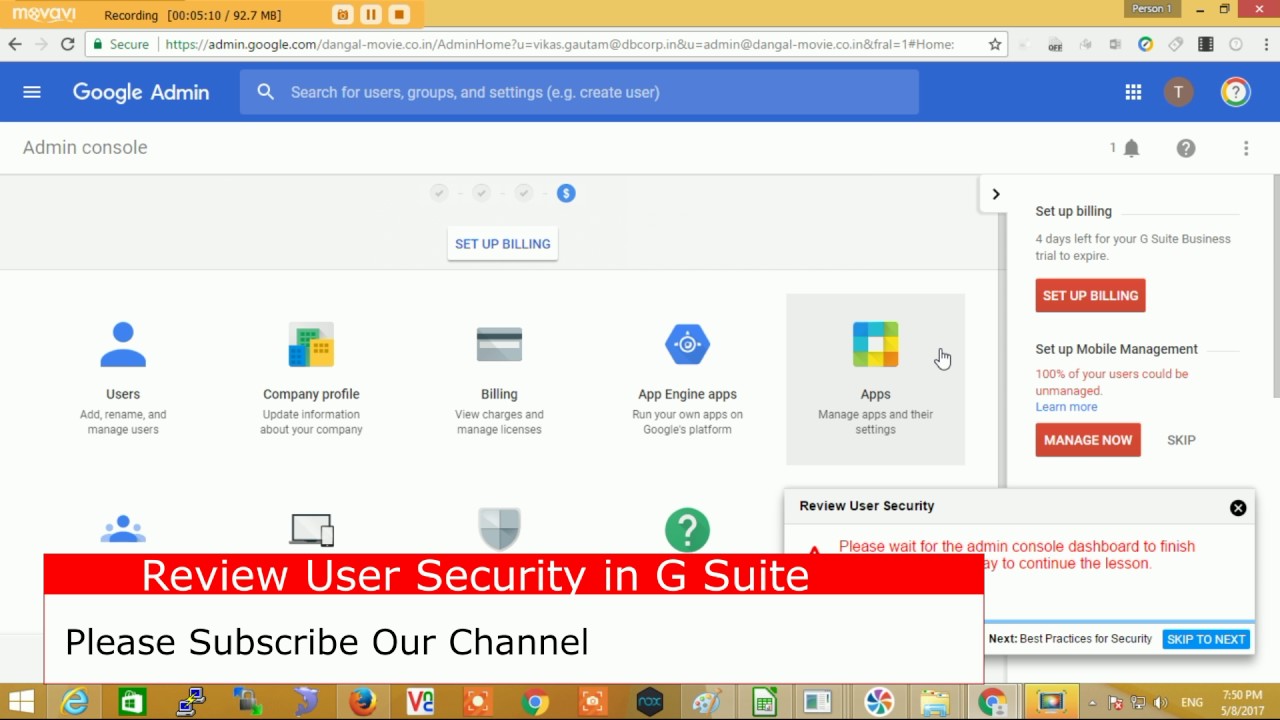1280x720 pixels.
Task: Click the blue dollar billing step indicator
Action: click(x=566, y=193)
